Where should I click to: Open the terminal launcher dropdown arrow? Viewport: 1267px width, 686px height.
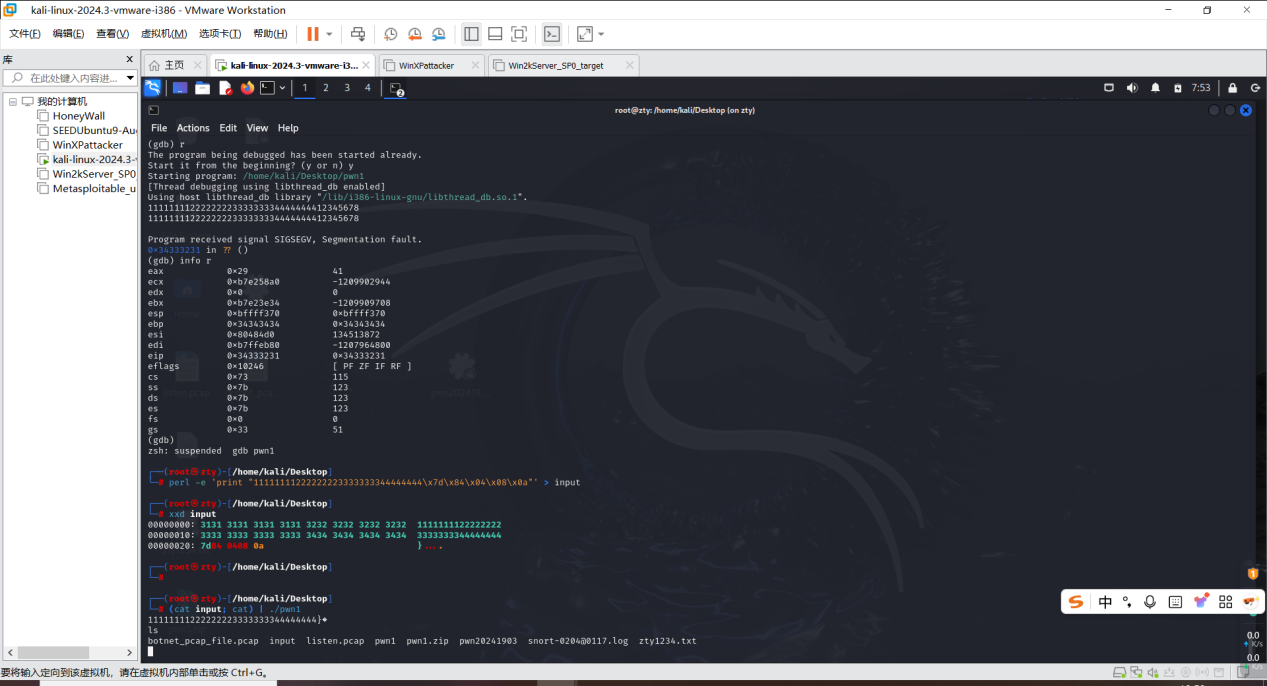(283, 88)
